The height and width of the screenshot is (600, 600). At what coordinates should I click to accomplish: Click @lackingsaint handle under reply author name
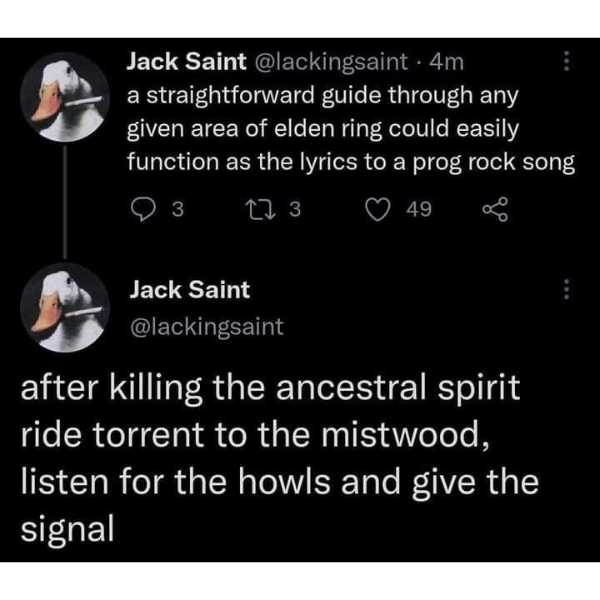207,327
